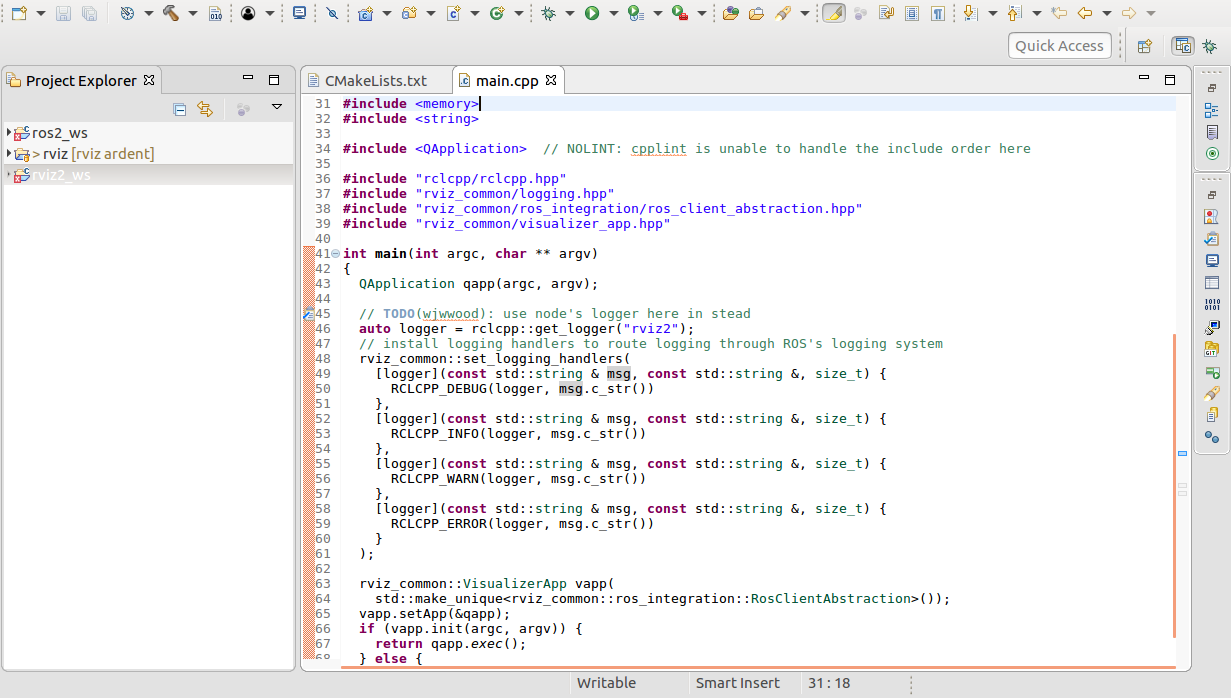Expand the ros2_ws project tree
This screenshot has height=698, width=1231.
click(9, 133)
